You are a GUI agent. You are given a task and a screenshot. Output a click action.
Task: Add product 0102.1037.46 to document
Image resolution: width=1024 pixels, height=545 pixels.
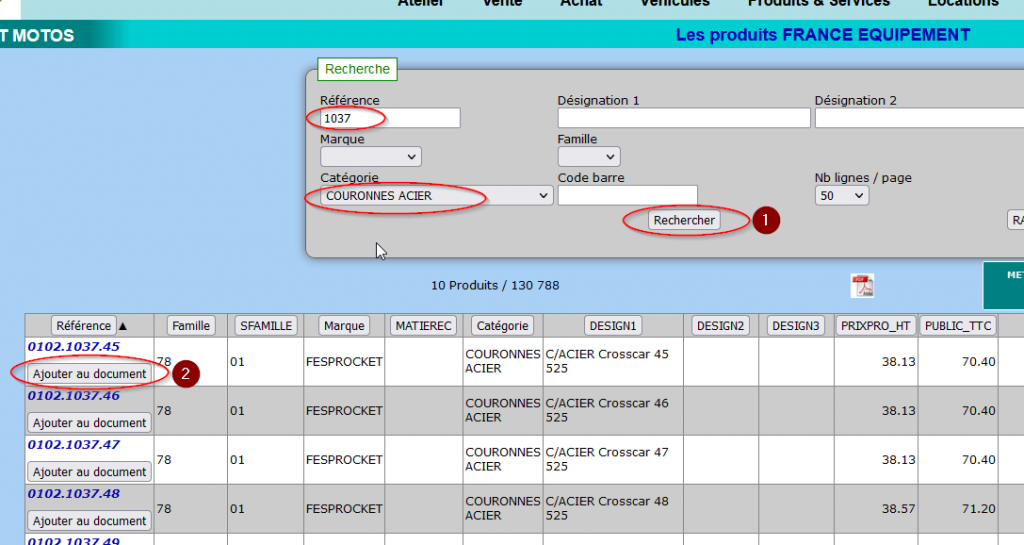[x=89, y=423]
